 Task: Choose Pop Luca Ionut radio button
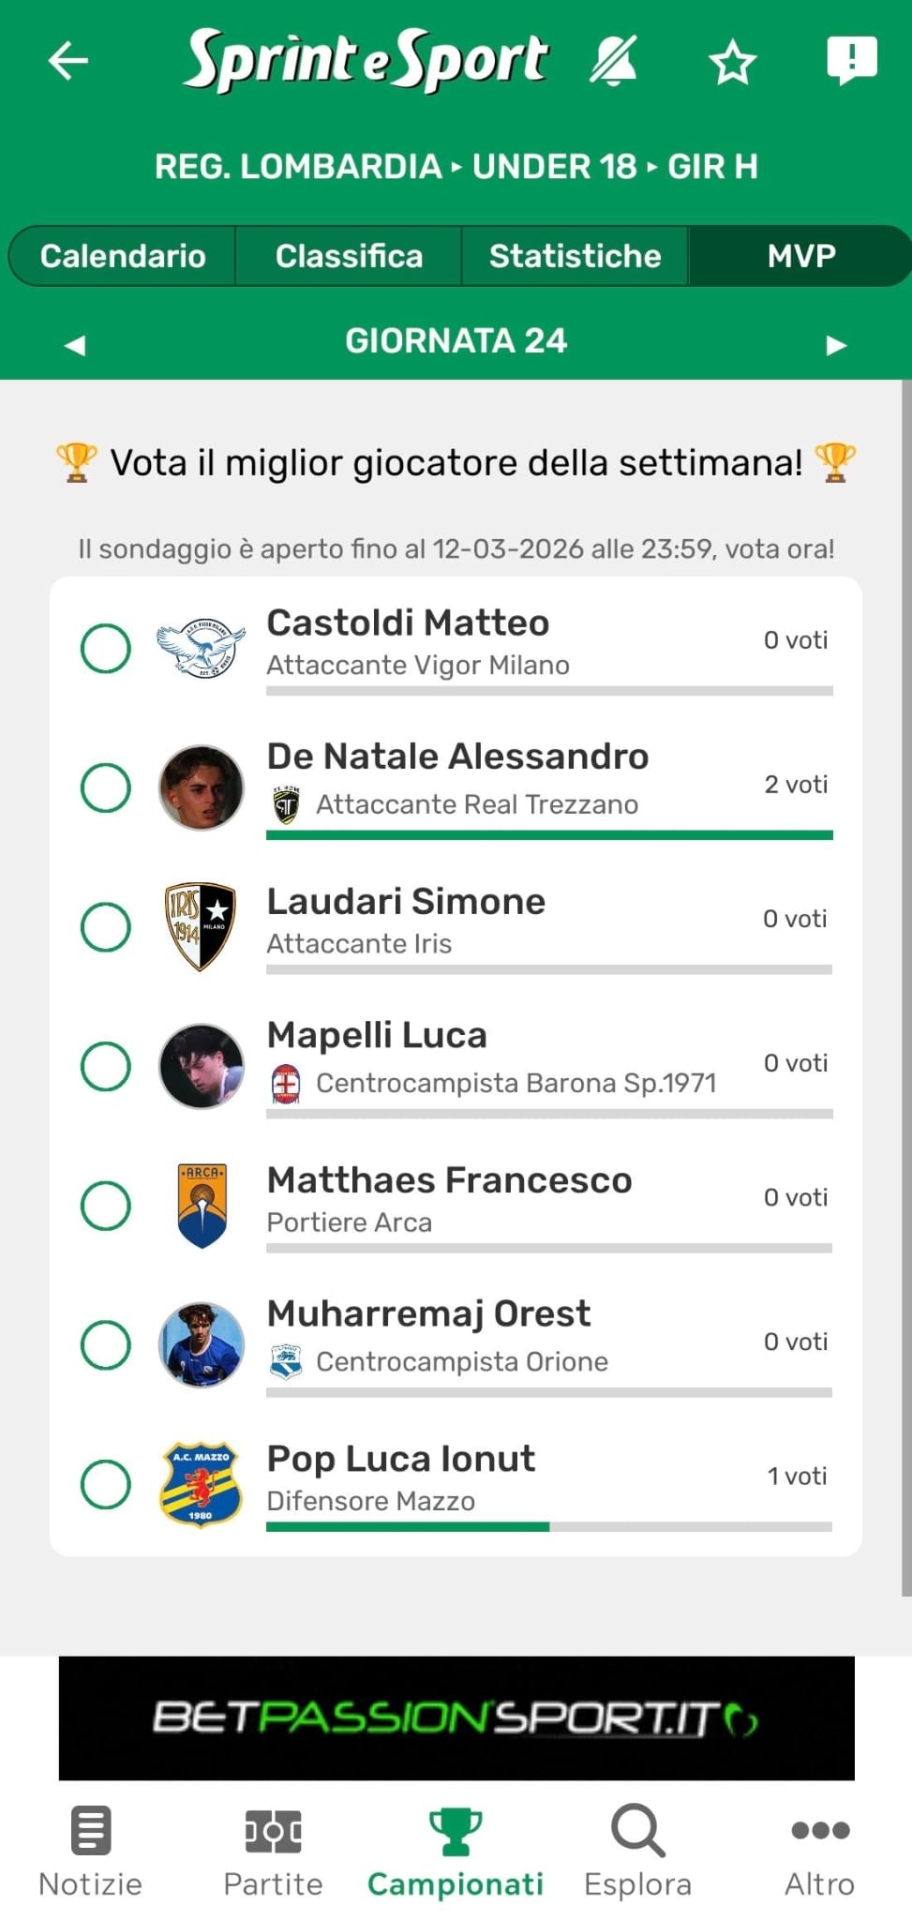click(106, 1484)
